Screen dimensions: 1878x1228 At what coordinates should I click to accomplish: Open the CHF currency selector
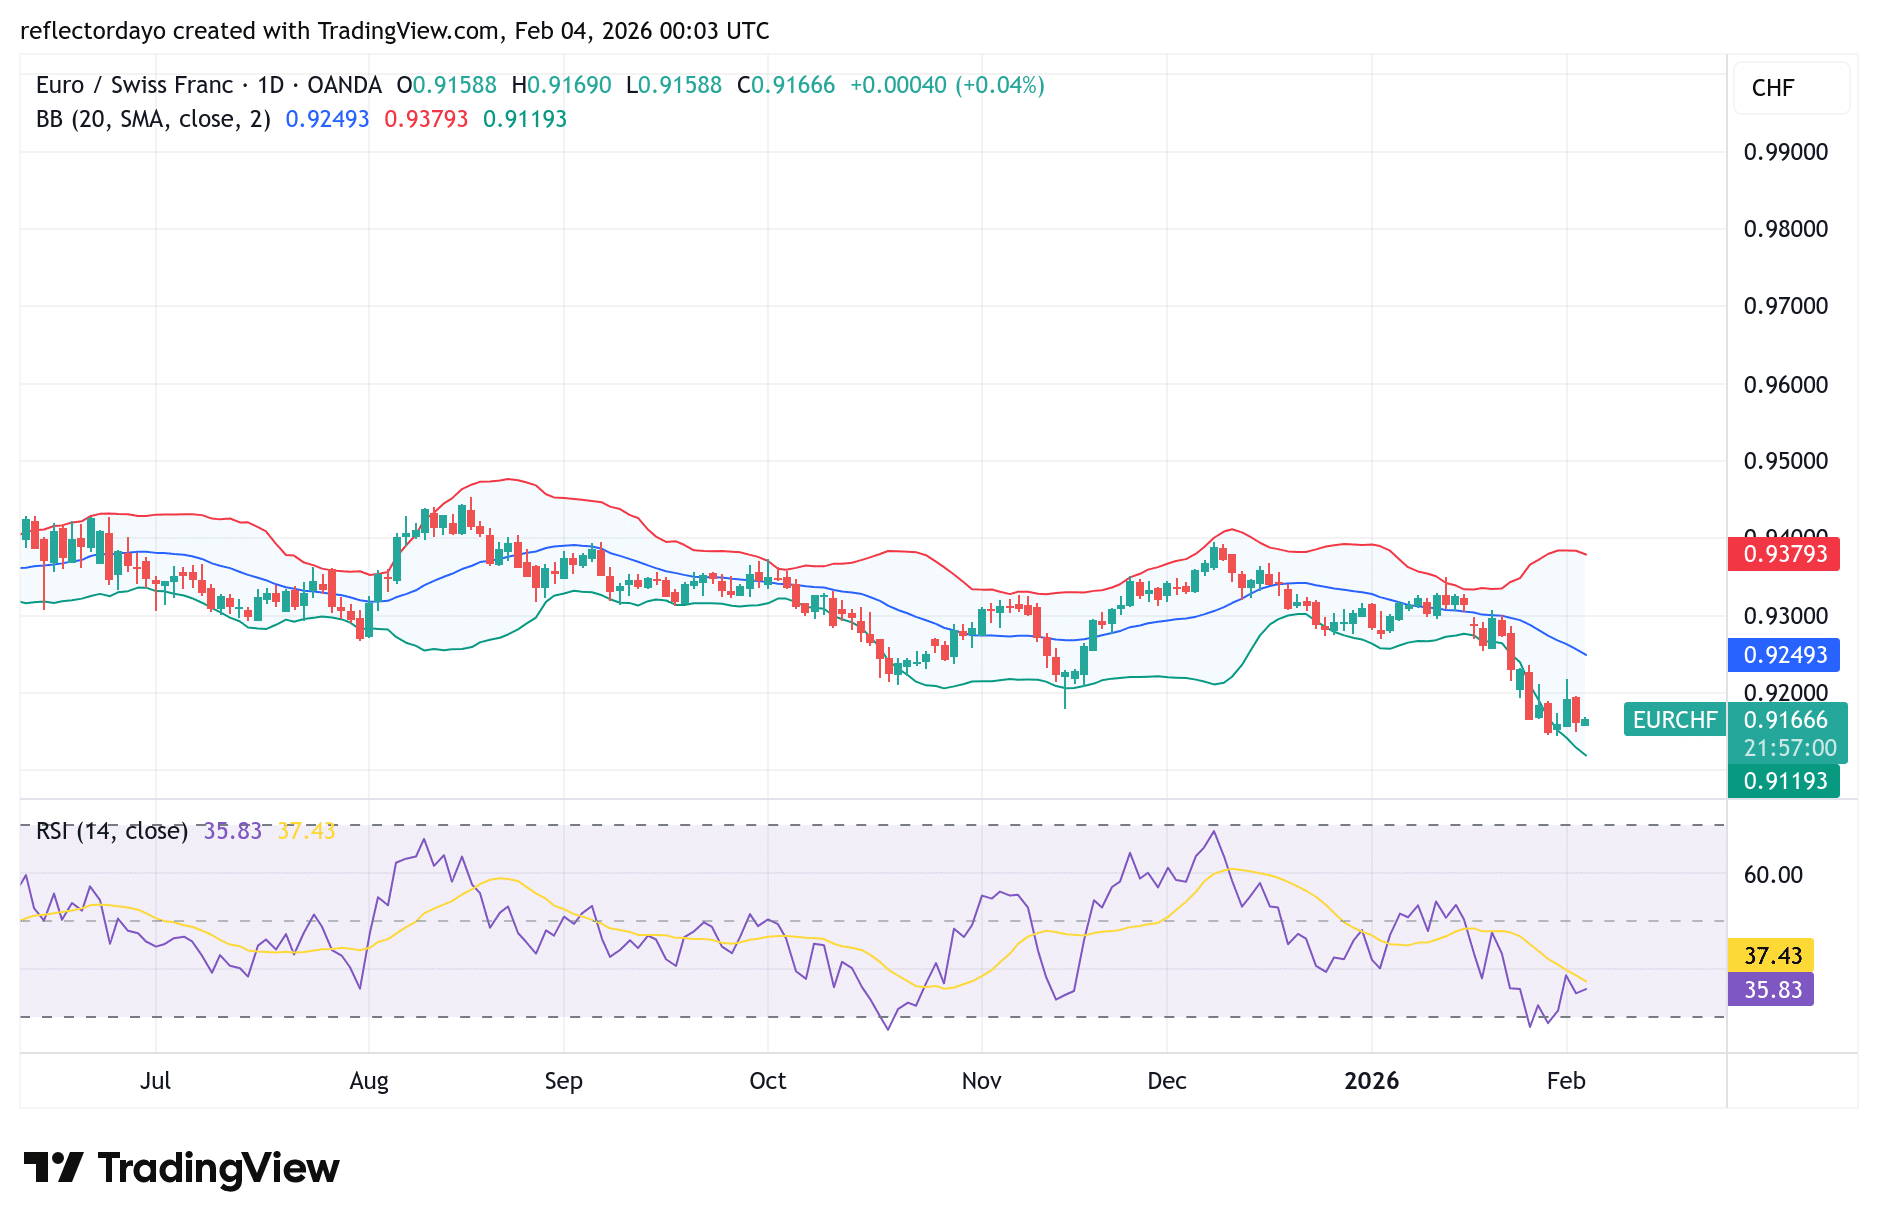coord(1790,88)
